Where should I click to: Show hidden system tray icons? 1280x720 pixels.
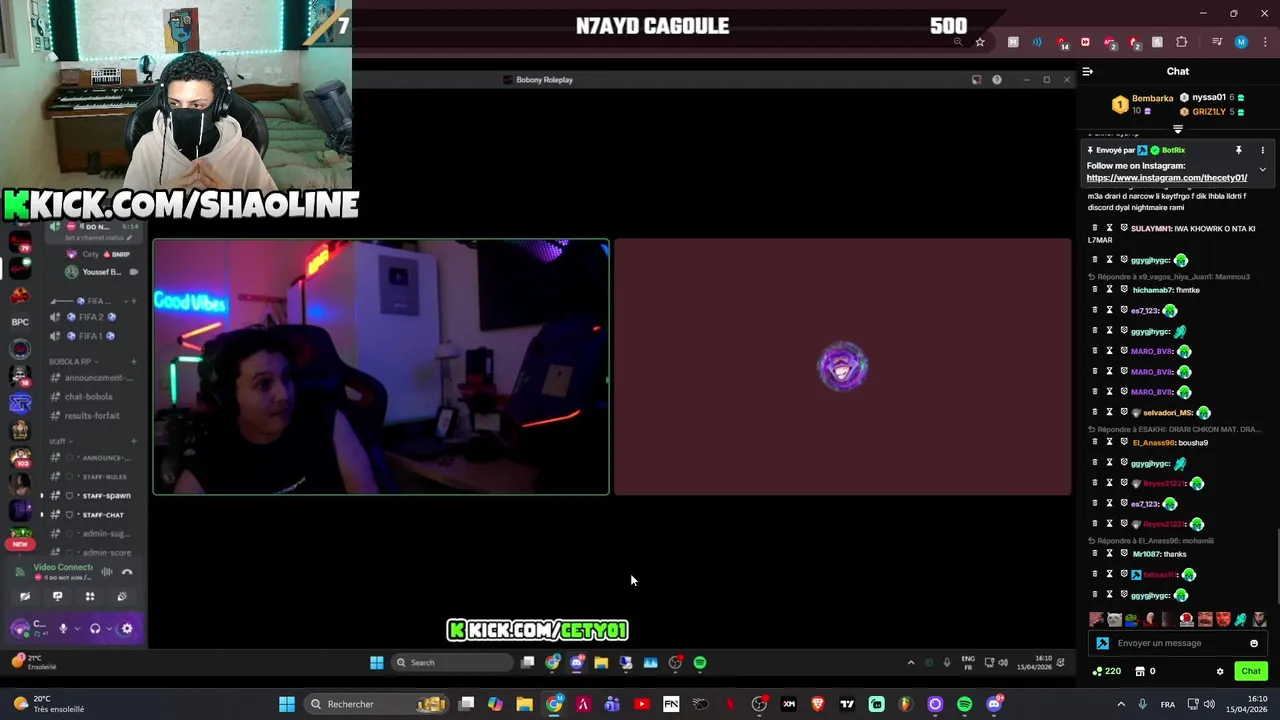(1120, 704)
